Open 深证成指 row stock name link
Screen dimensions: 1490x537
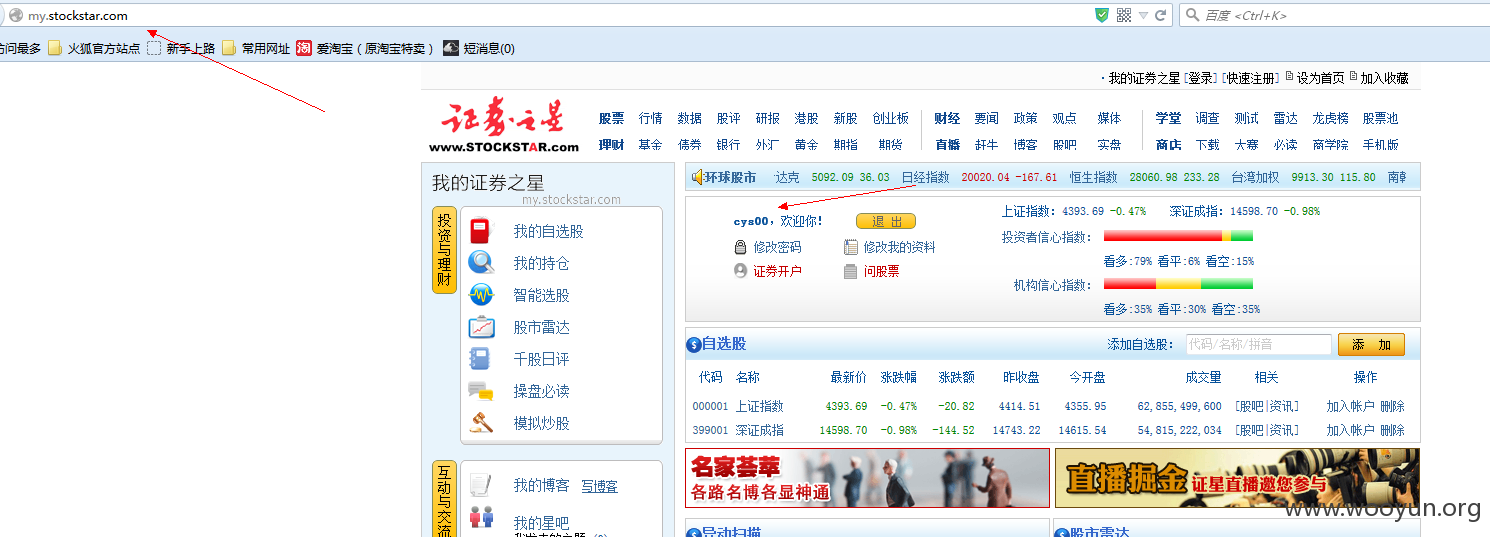(x=760, y=430)
